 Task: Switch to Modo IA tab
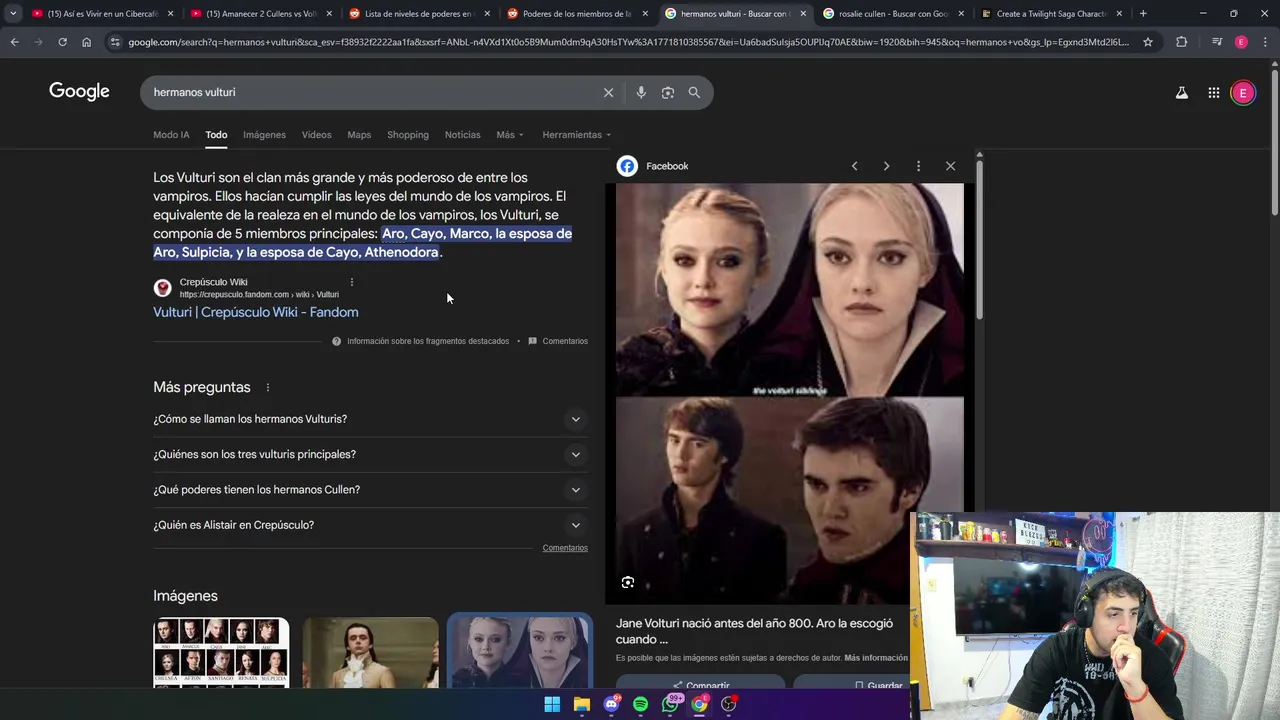(x=171, y=135)
